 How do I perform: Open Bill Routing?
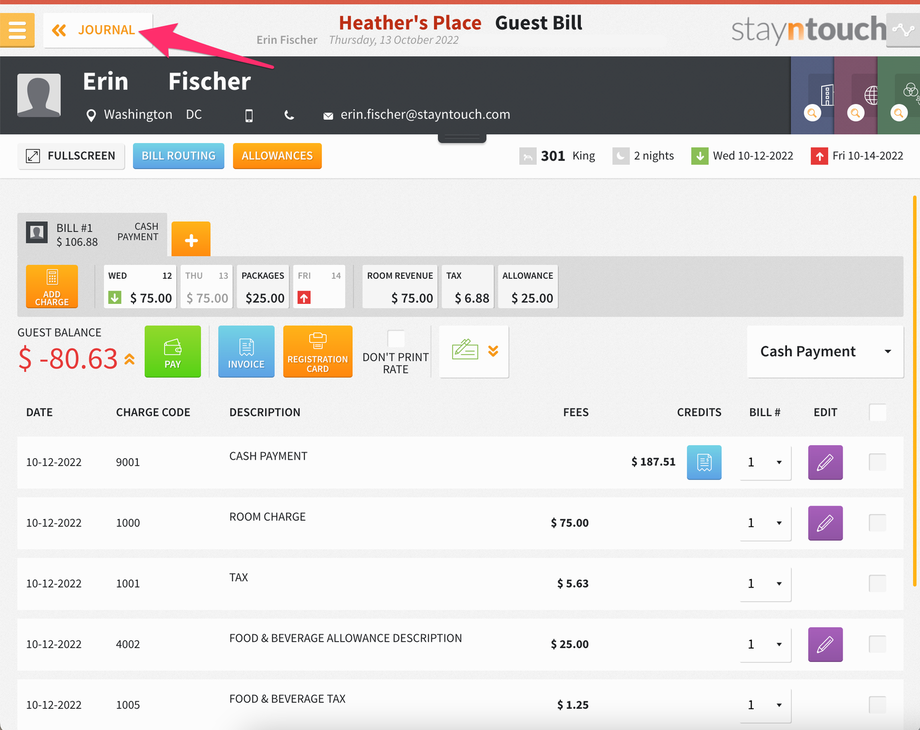pyautogui.click(x=178, y=156)
